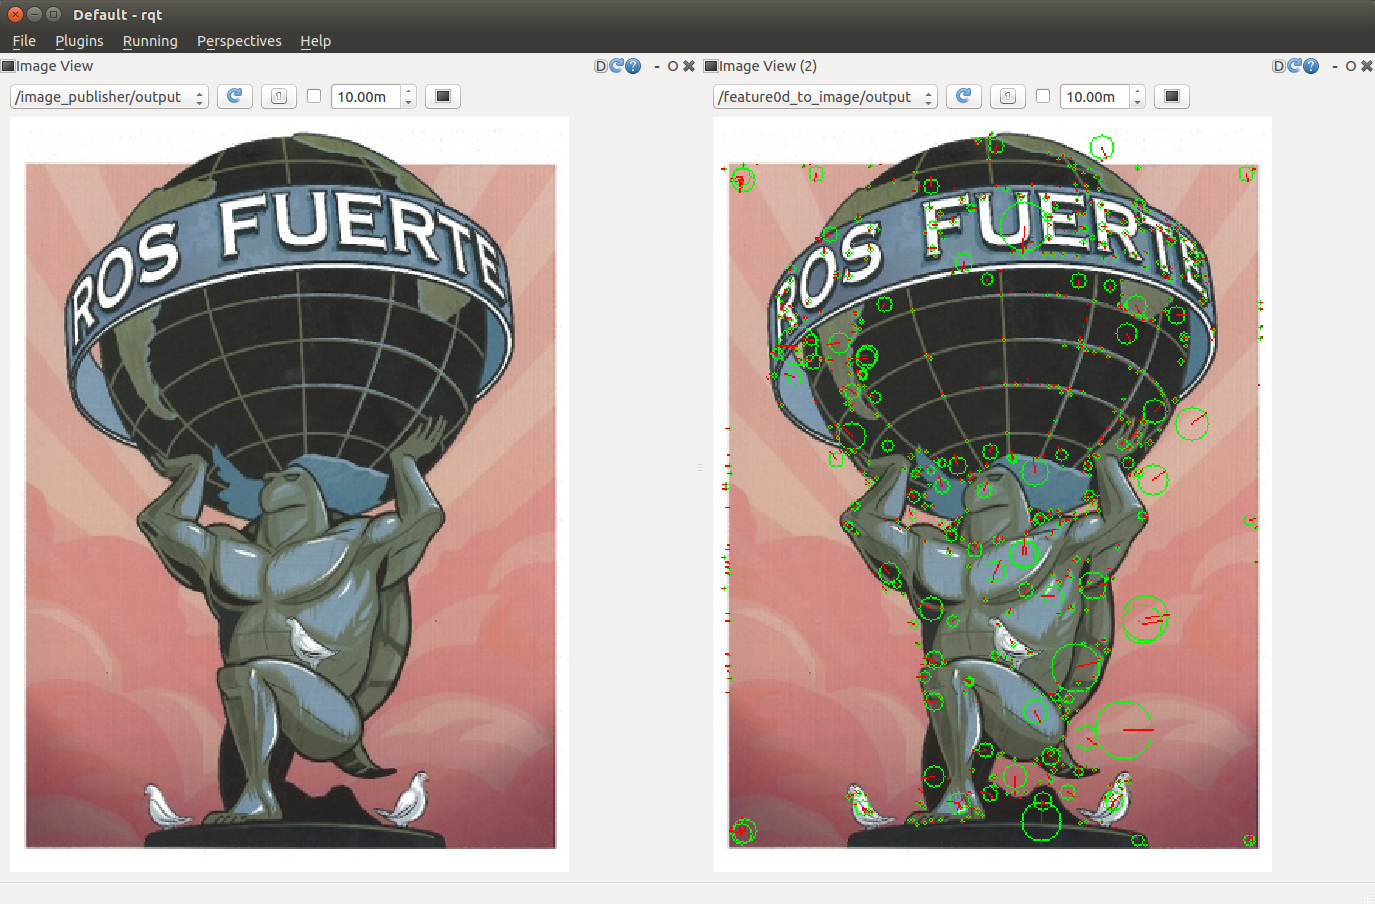Open the Running menu

point(150,41)
